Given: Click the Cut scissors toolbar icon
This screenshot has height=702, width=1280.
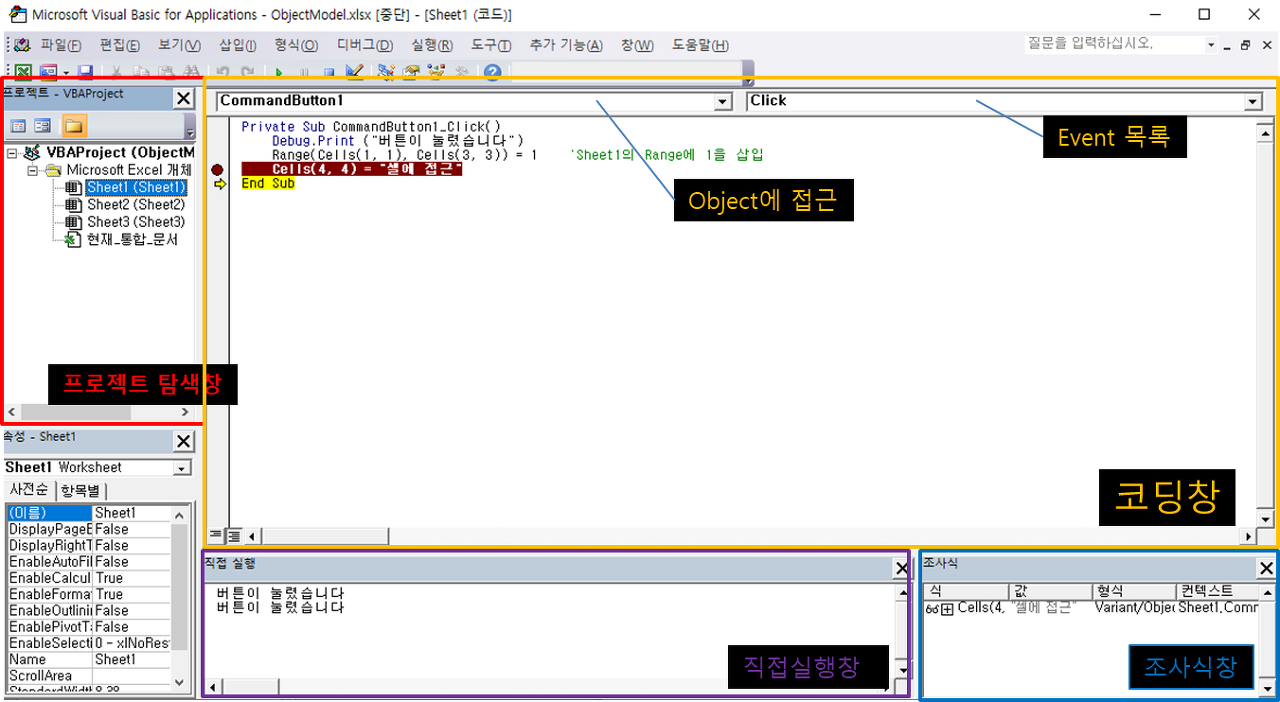Looking at the screenshot, I should [x=116, y=72].
